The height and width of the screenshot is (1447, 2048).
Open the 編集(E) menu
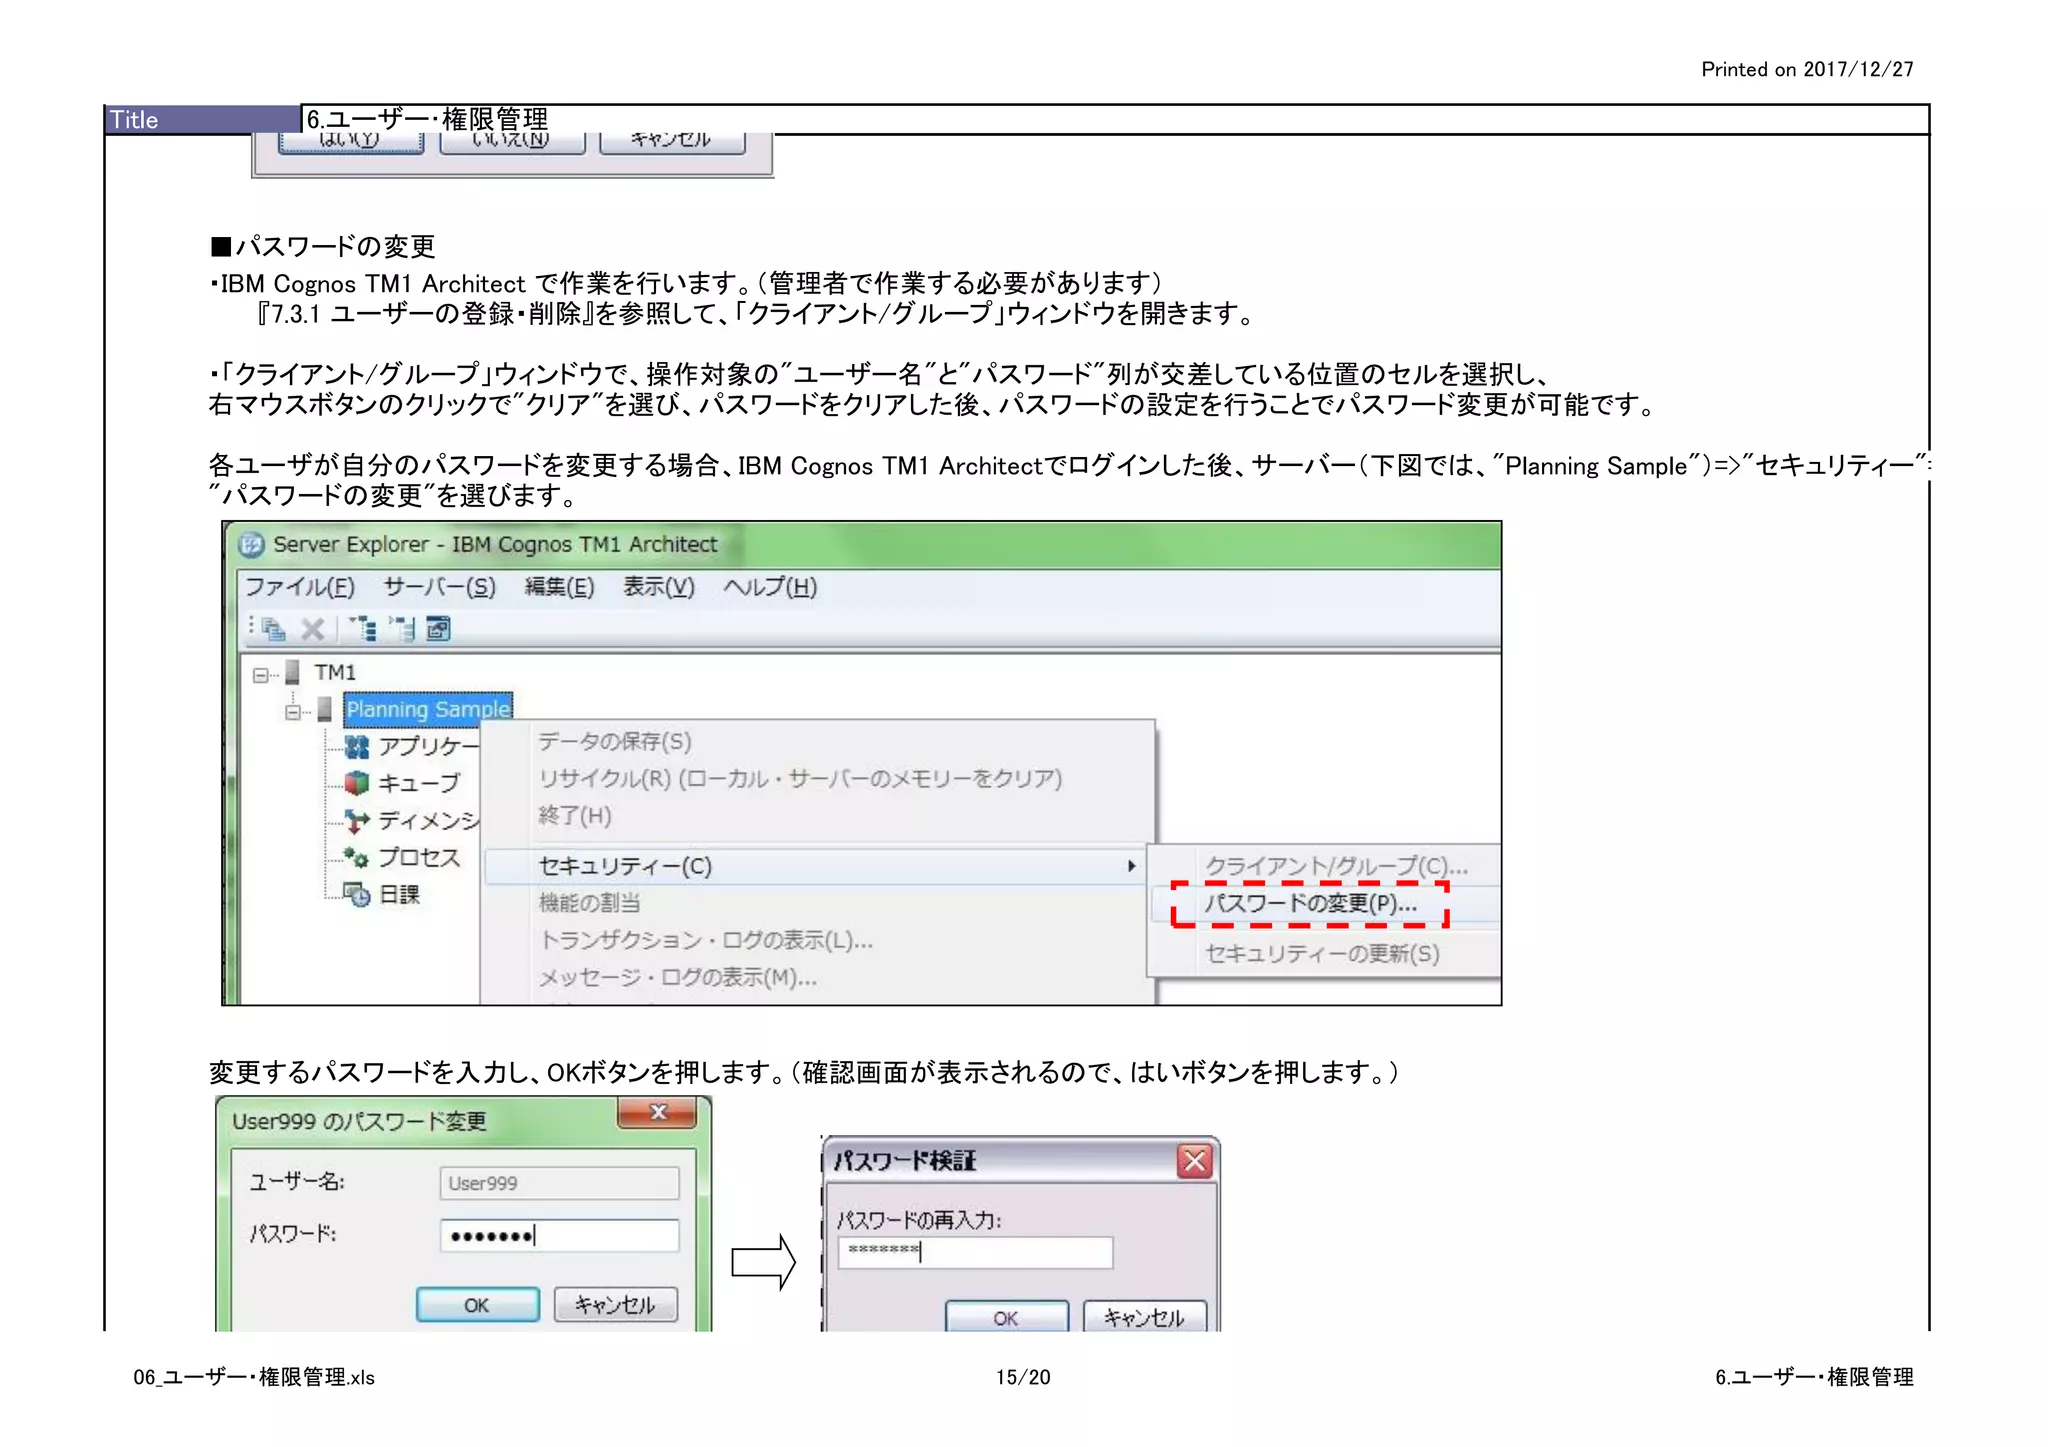(x=559, y=587)
